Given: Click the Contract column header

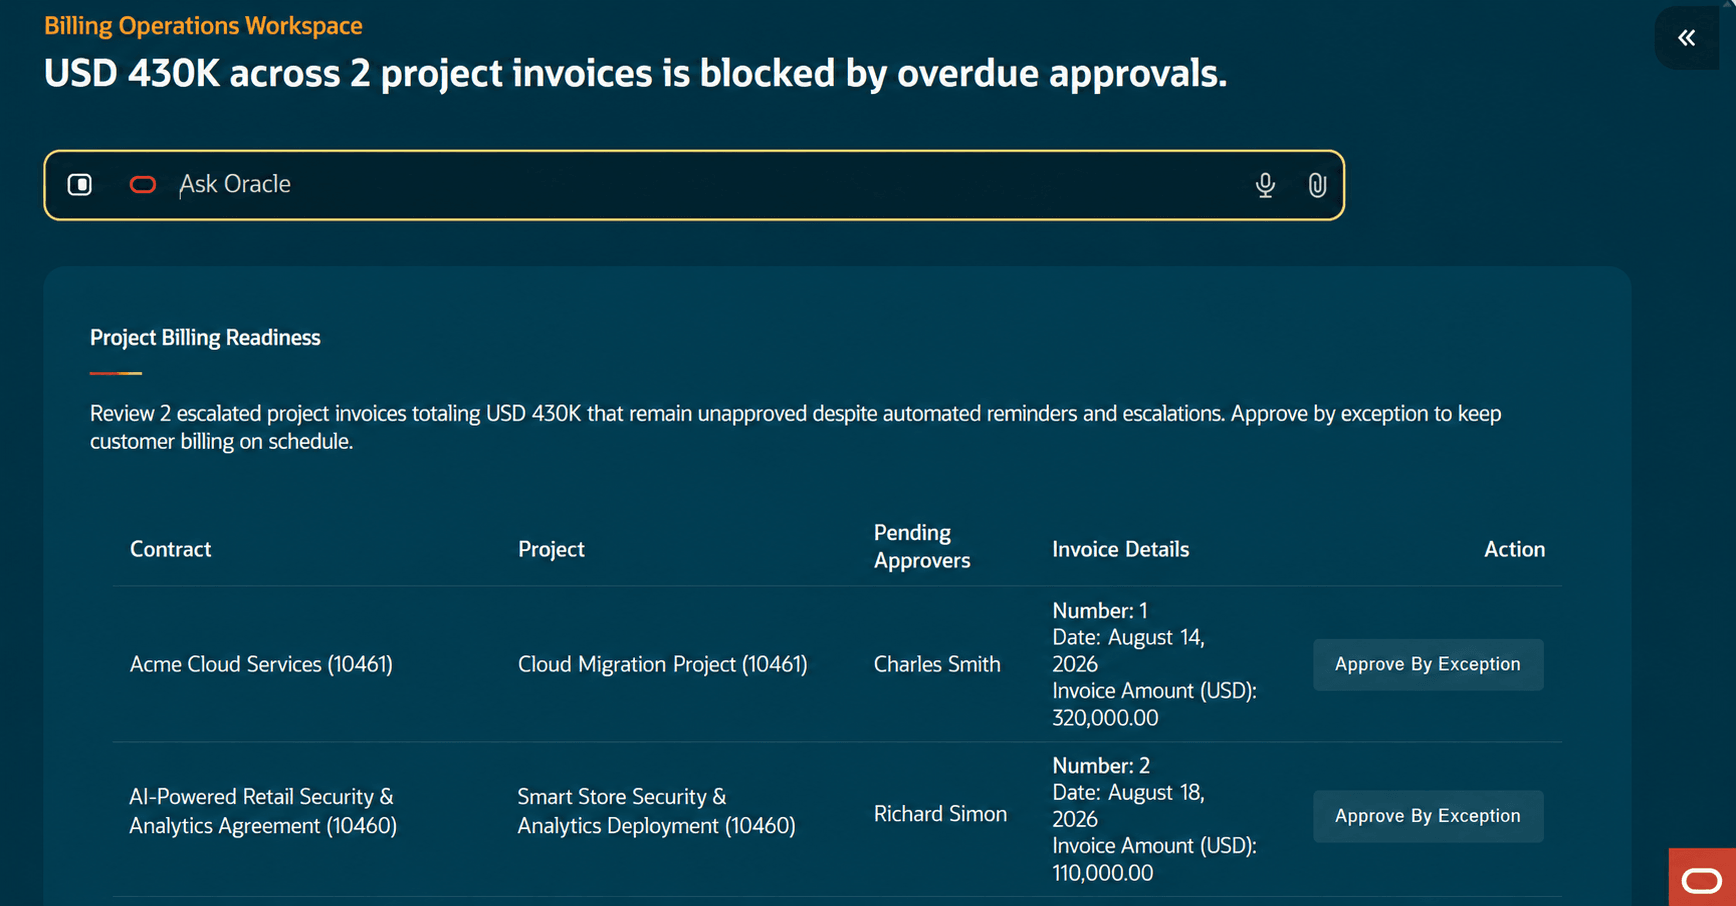Looking at the screenshot, I should click(171, 549).
